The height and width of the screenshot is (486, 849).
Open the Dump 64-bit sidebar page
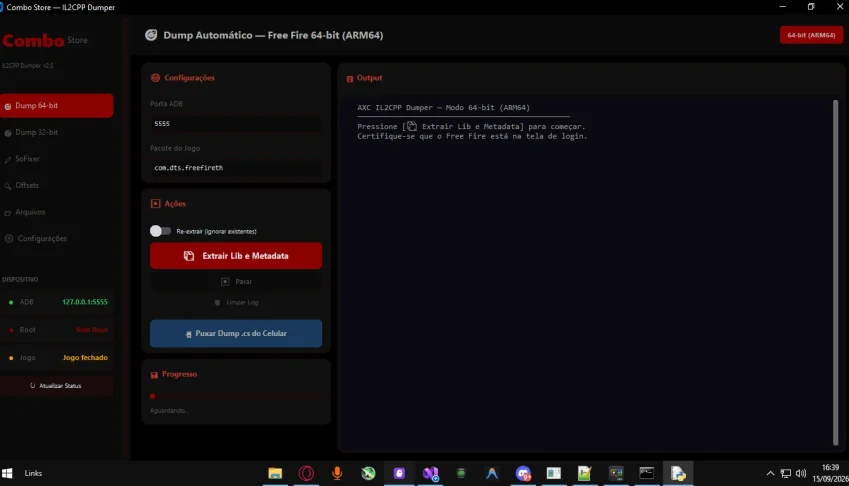coord(56,106)
